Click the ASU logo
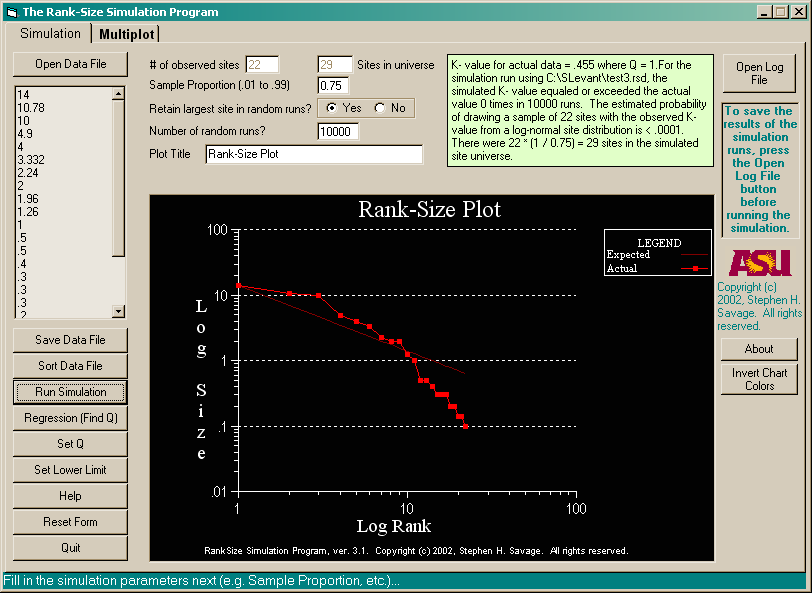Screen dimensions: 812x593 click(x=760, y=263)
